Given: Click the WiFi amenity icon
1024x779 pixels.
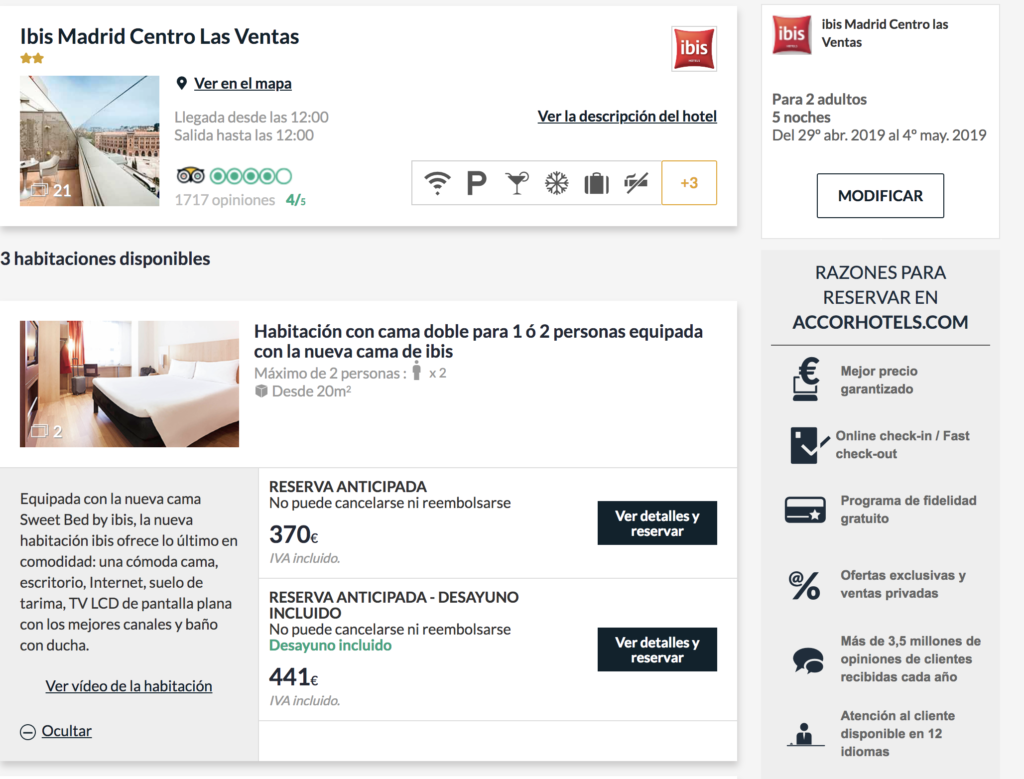Looking at the screenshot, I should 437,183.
